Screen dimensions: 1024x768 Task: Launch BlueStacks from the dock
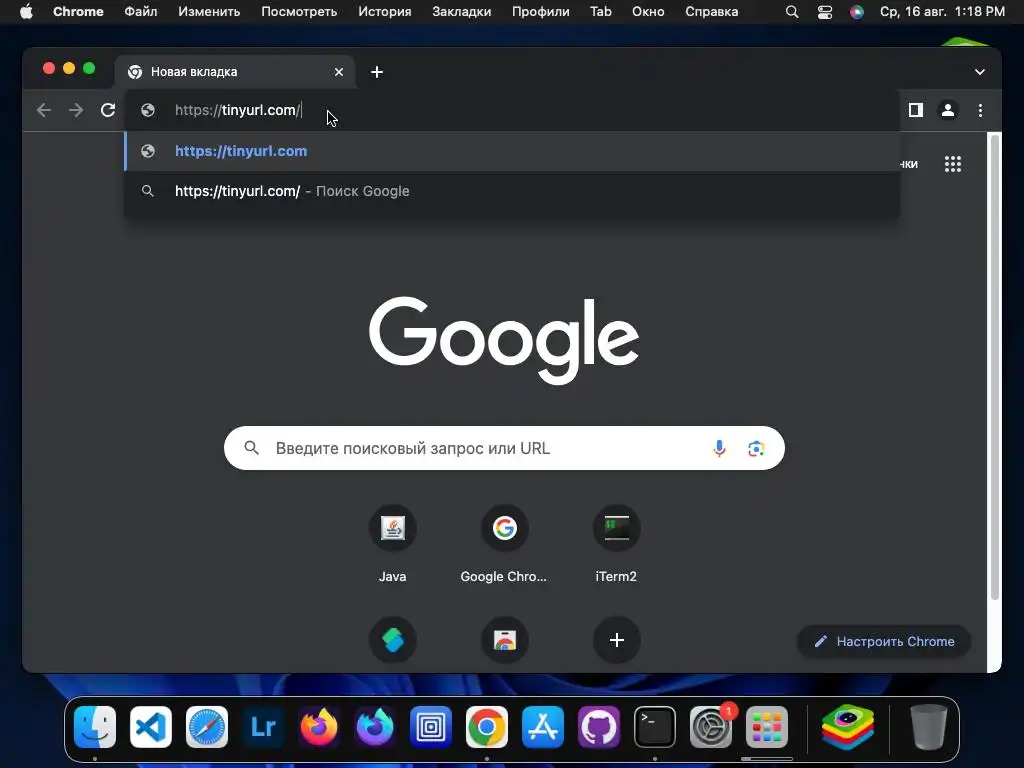tap(848, 727)
